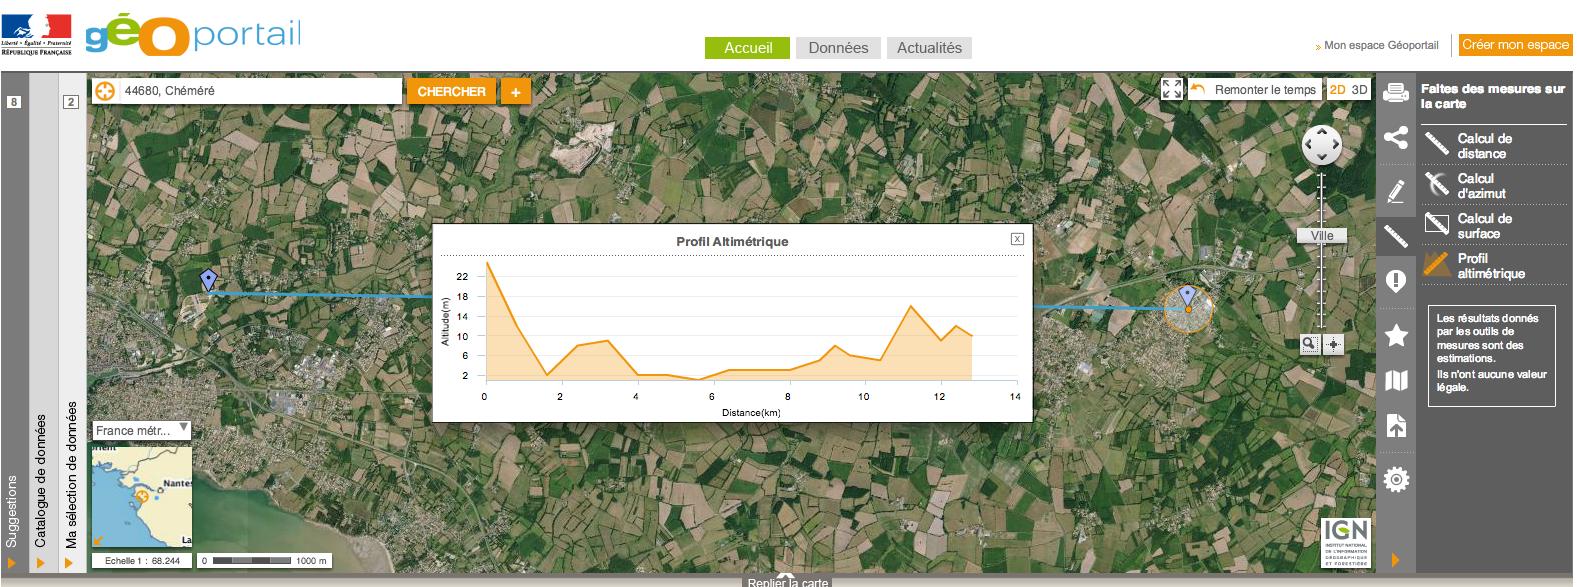
Task: Click the exclamation mark report icon
Action: point(1396,281)
